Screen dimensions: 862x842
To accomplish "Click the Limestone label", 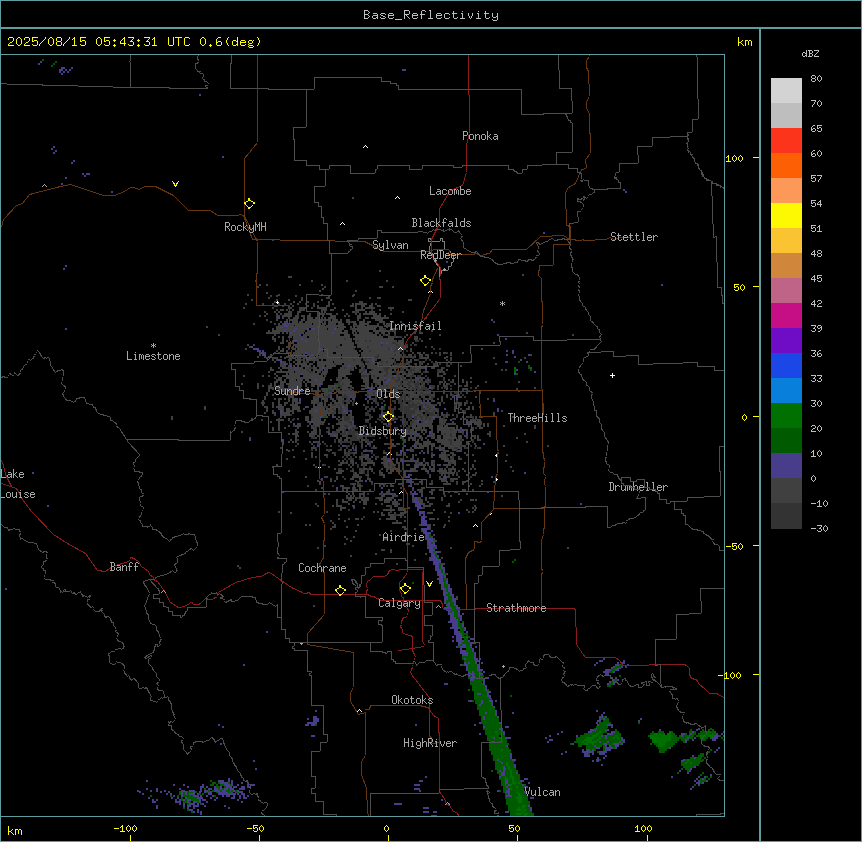I will pyautogui.click(x=153, y=356).
